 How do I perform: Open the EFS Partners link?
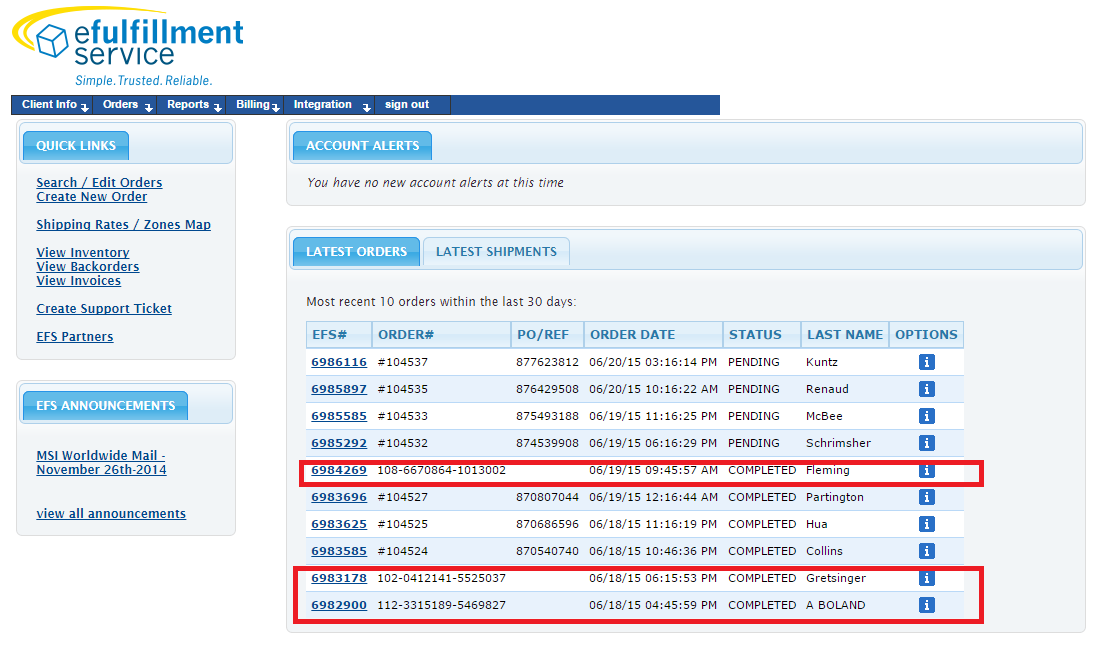coord(75,336)
